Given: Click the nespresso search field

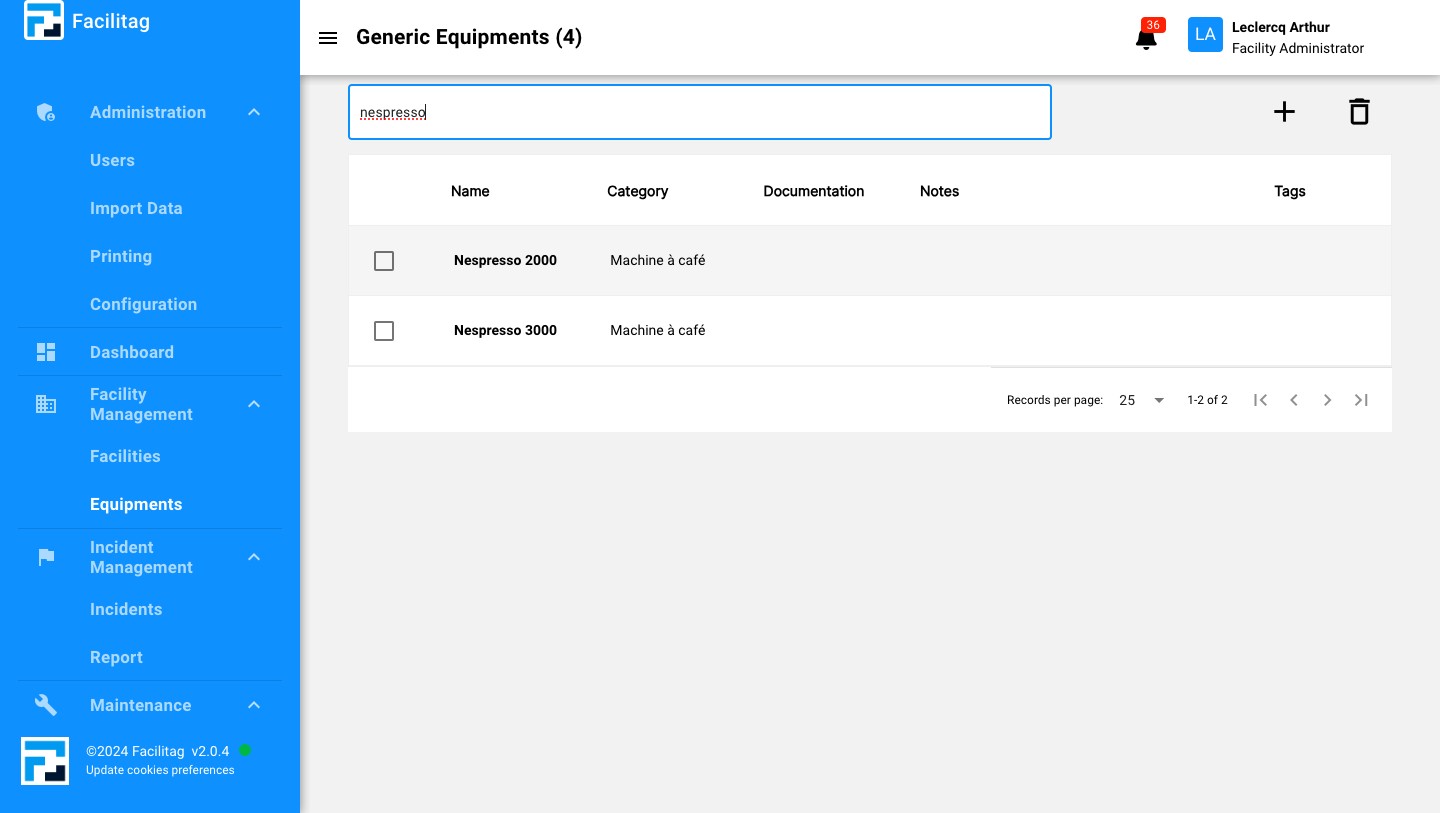Looking at the screenshot, I should coord(700,112).
